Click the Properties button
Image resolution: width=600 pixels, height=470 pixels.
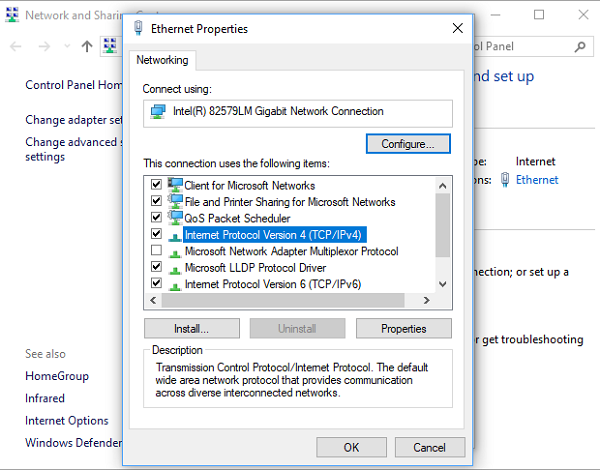[x=402, y=328]
